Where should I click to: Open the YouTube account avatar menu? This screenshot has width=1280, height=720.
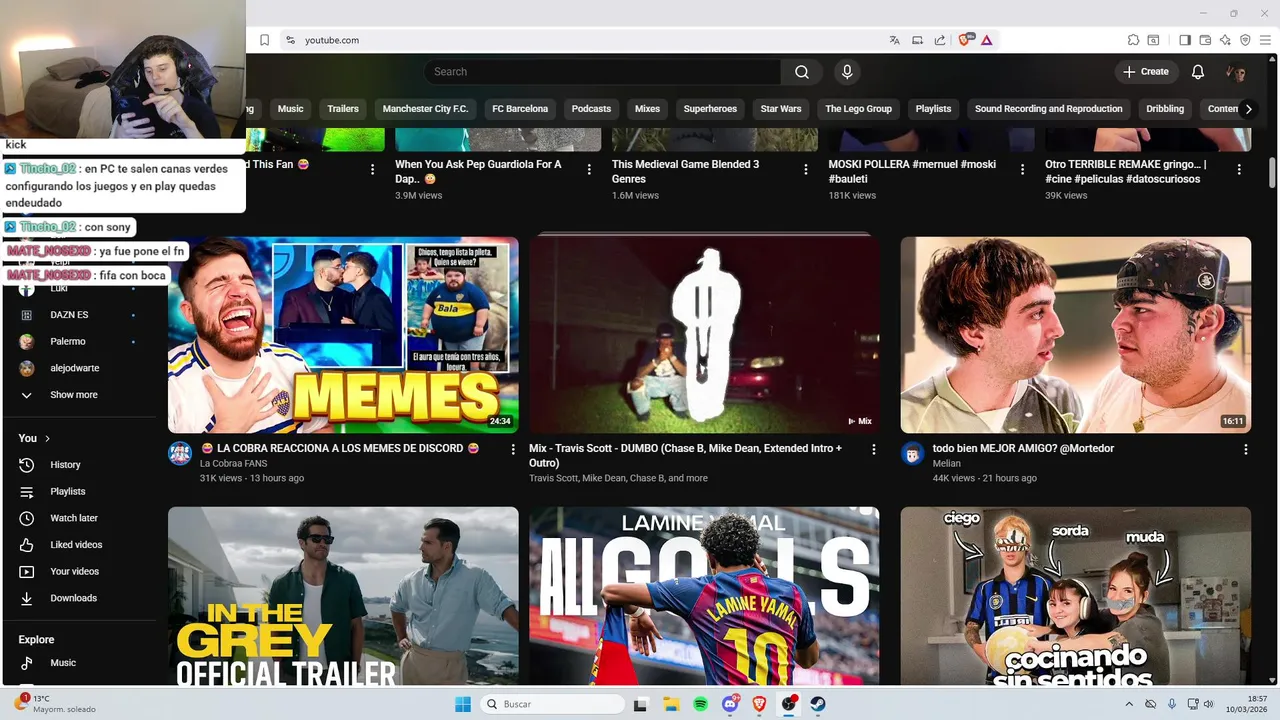click(1236, 72)
